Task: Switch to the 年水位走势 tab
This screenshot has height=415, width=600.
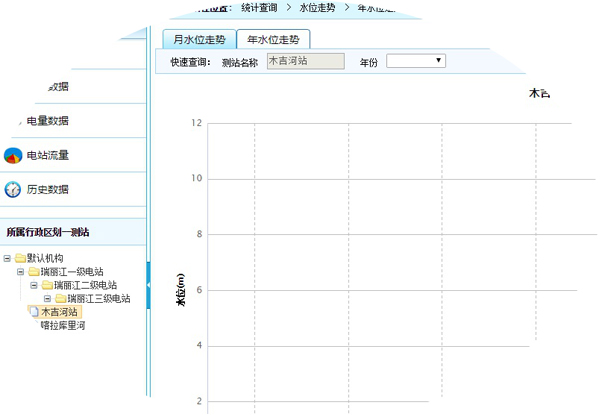Action: click(273, 39)
